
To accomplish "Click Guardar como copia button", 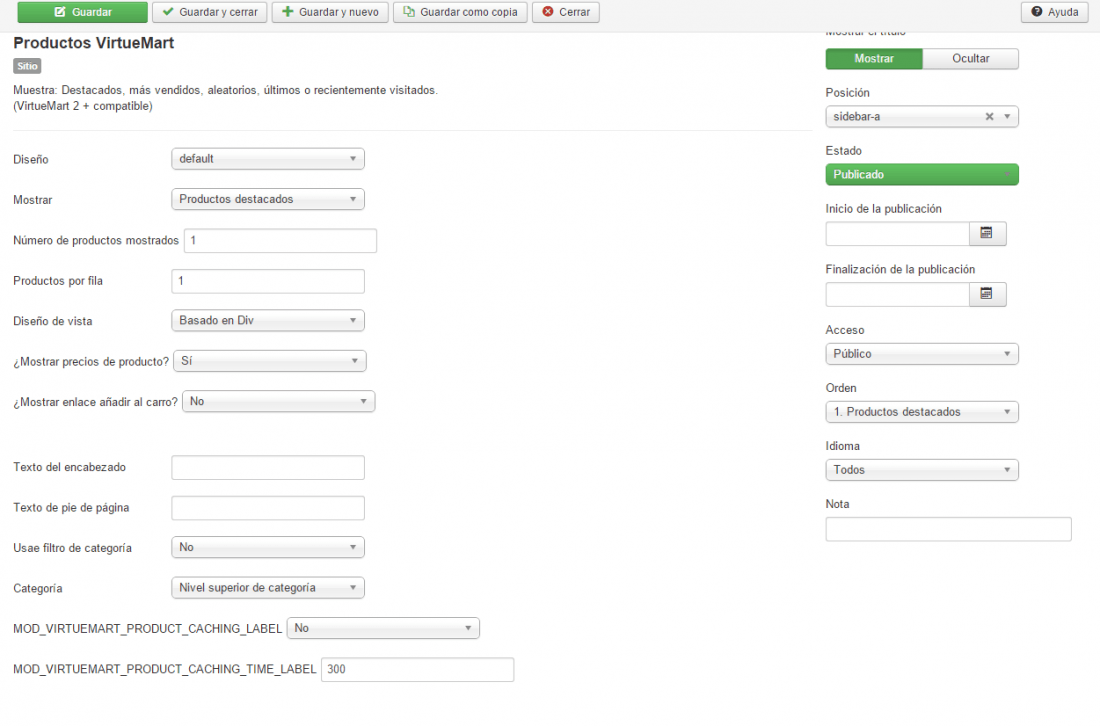I will (460, 12).
